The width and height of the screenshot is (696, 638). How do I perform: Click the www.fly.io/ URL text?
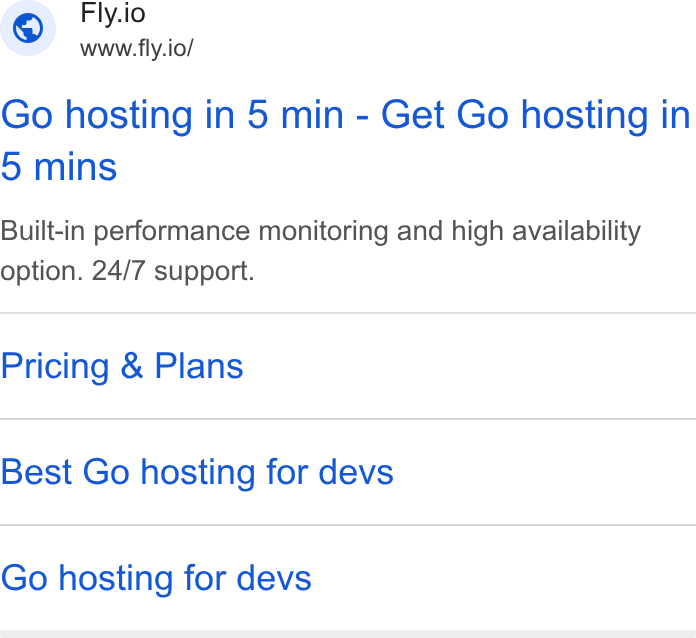(x=137, y=48)
